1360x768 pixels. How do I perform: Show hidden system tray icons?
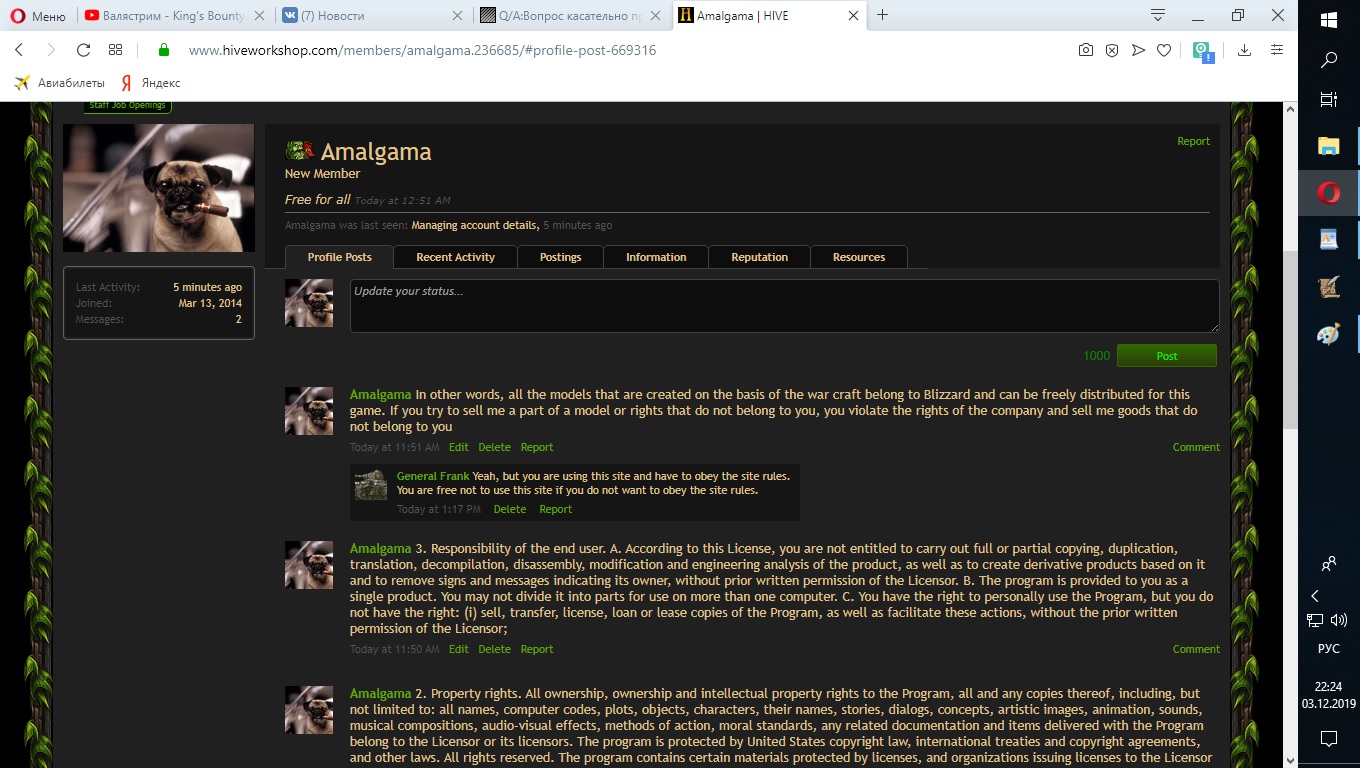(1315, 596)
